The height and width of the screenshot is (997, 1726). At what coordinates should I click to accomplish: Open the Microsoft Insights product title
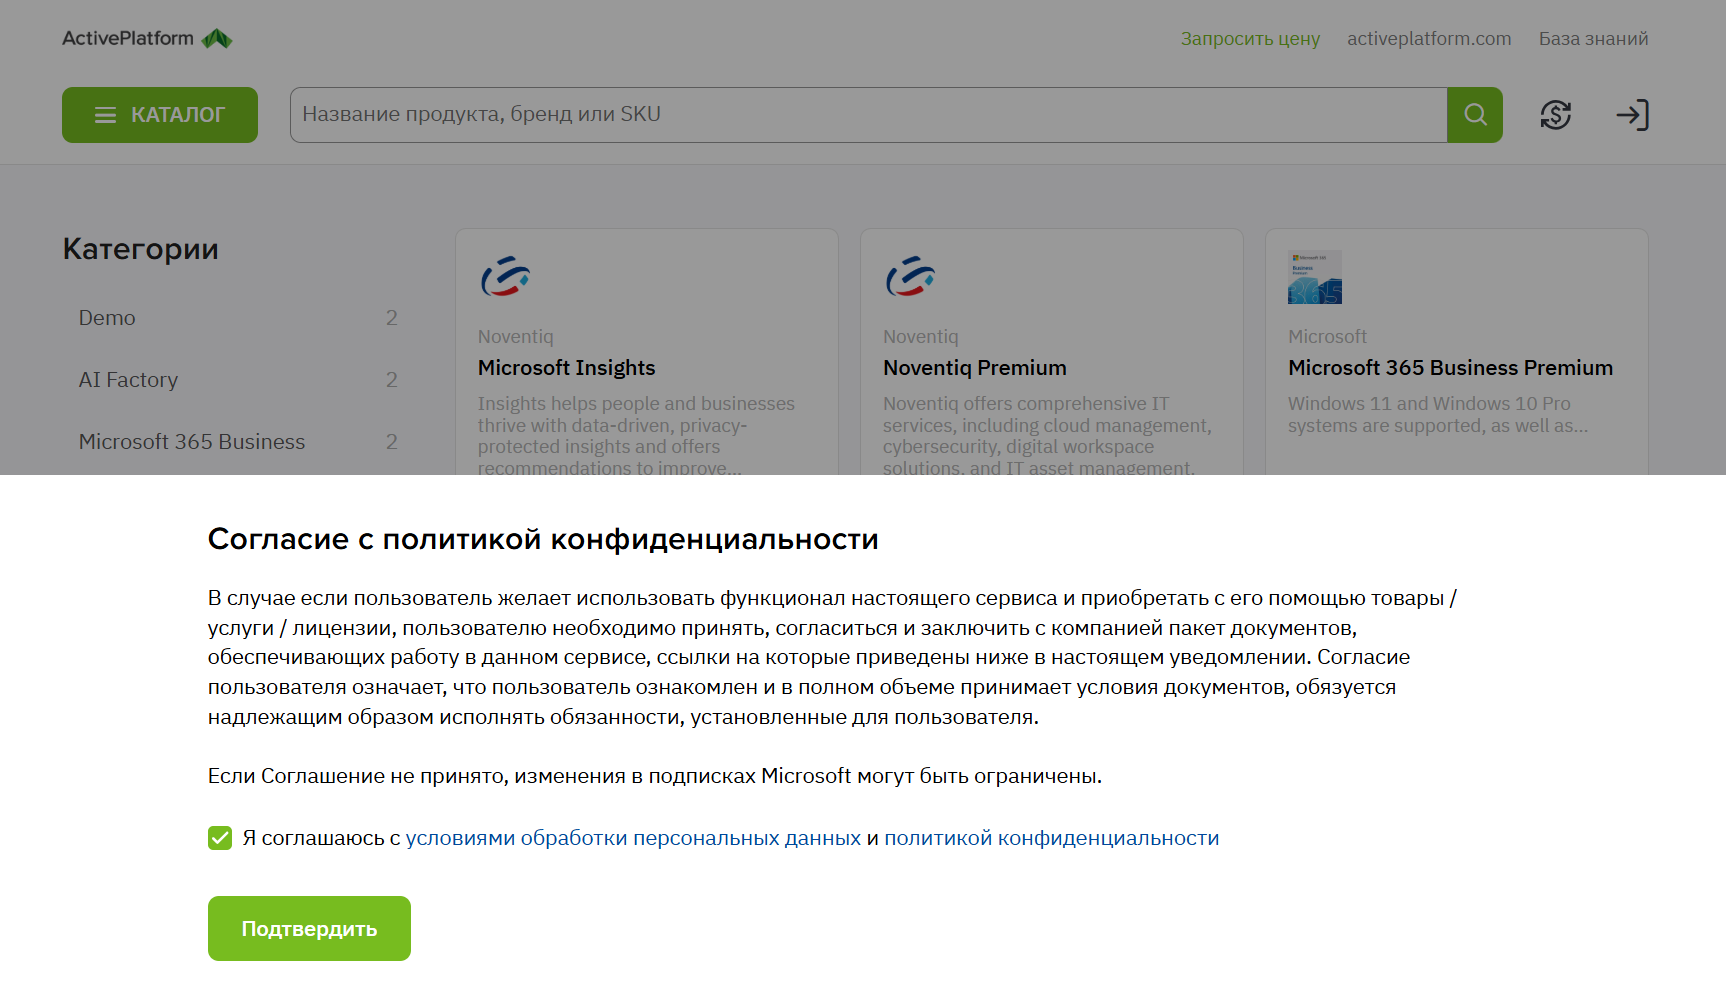(566, 368)
